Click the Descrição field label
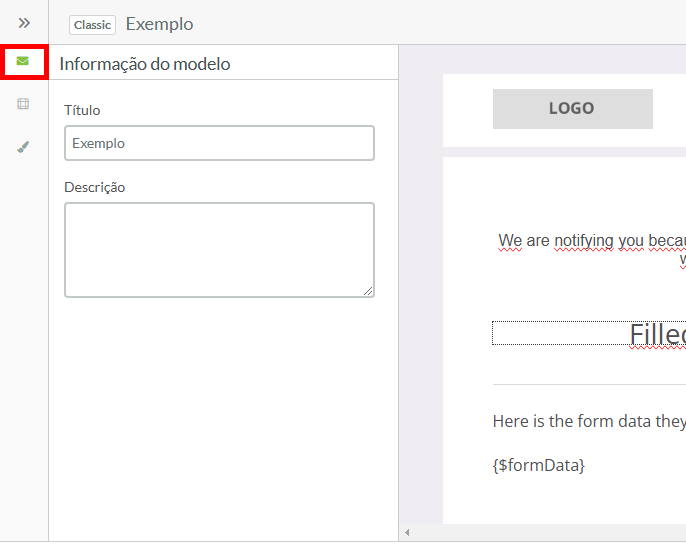The width and height of the screenshot is (686, 557). [x=94, y=187]
